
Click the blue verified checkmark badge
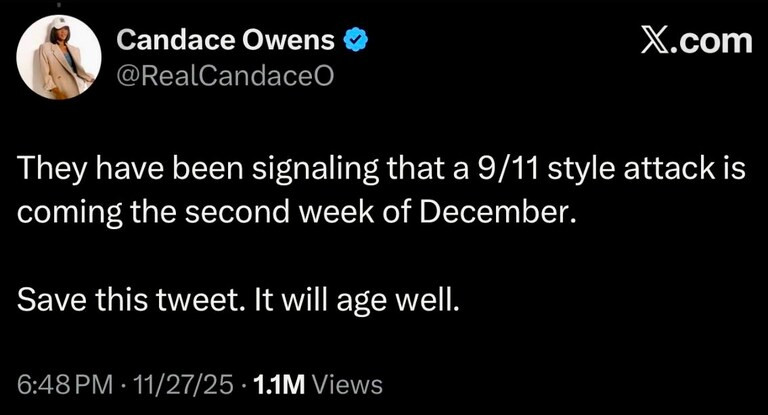356,41
